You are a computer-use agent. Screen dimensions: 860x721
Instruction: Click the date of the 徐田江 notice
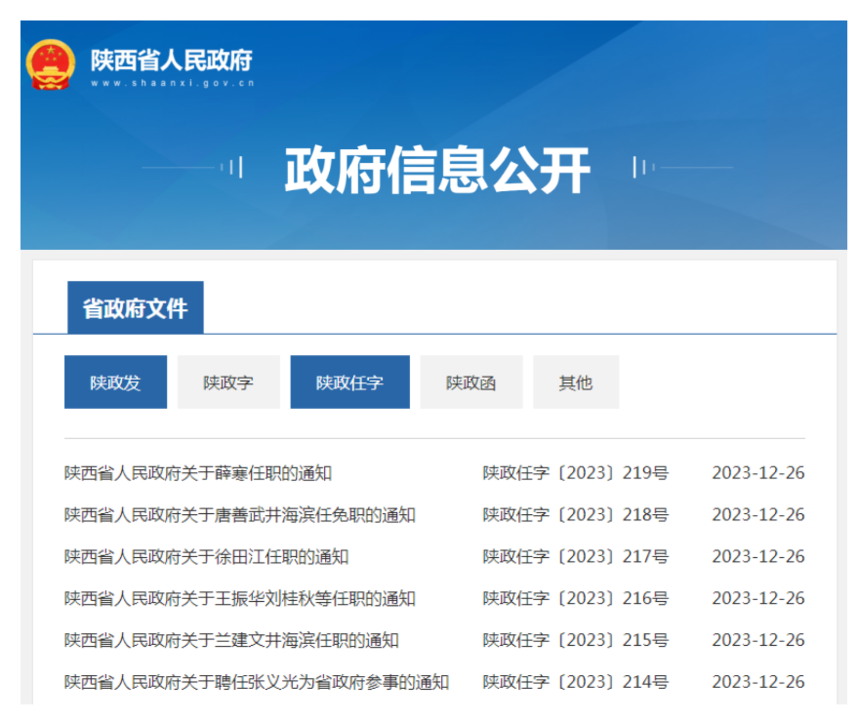[x=758, y=557]
